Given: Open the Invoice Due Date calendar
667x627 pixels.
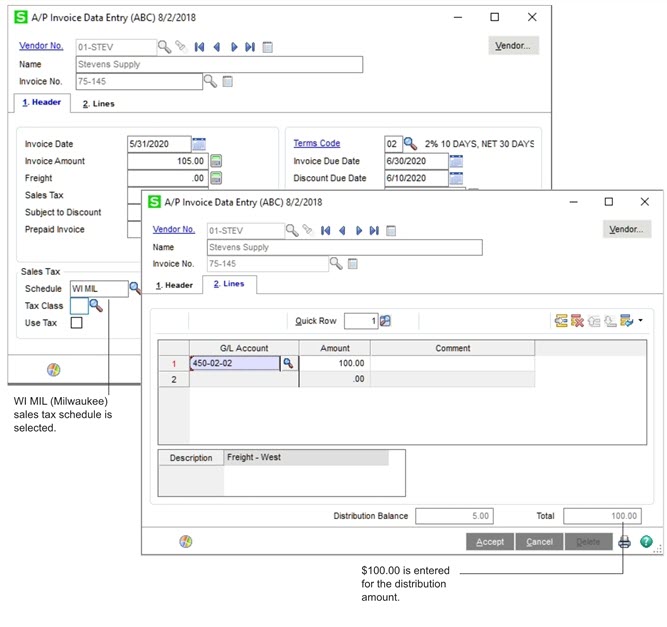Looking at the screenshot, I should pyautogui.click(x=456, y=161).
